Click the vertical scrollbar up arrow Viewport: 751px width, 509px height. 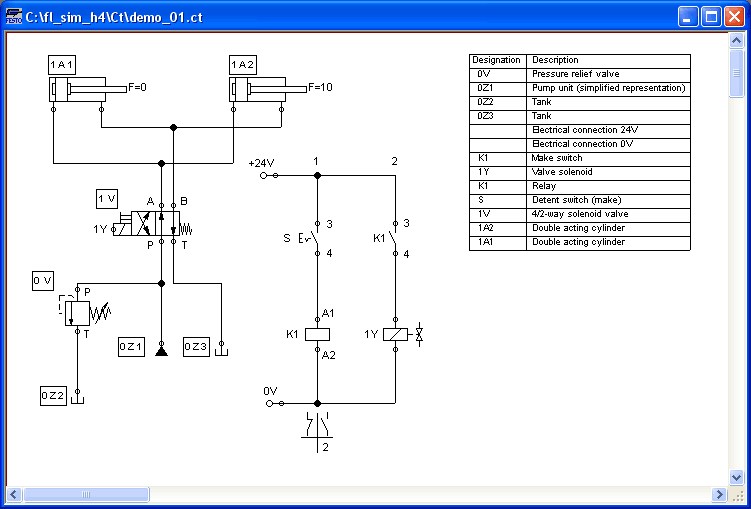[x=737, y=40]
